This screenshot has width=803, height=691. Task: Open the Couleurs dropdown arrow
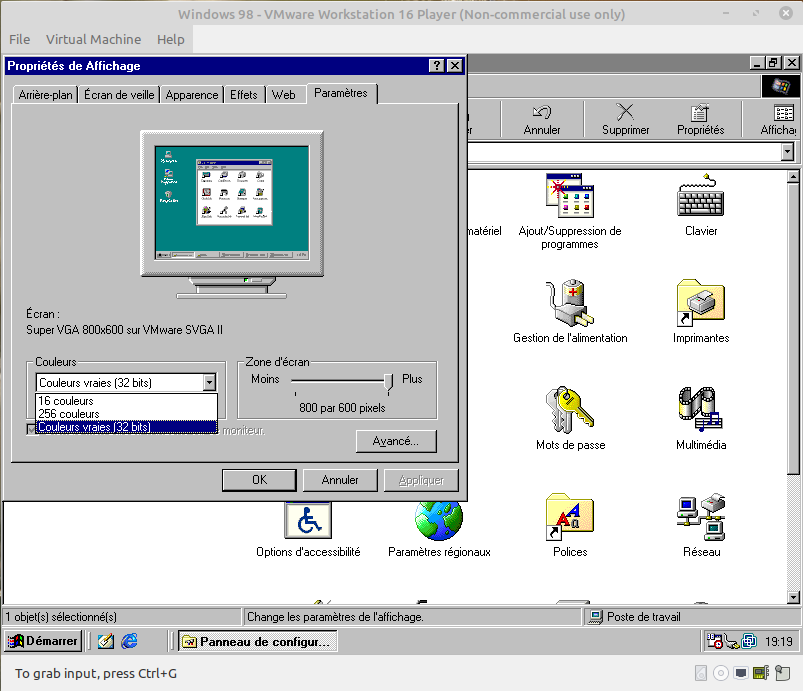pos(209,382)
